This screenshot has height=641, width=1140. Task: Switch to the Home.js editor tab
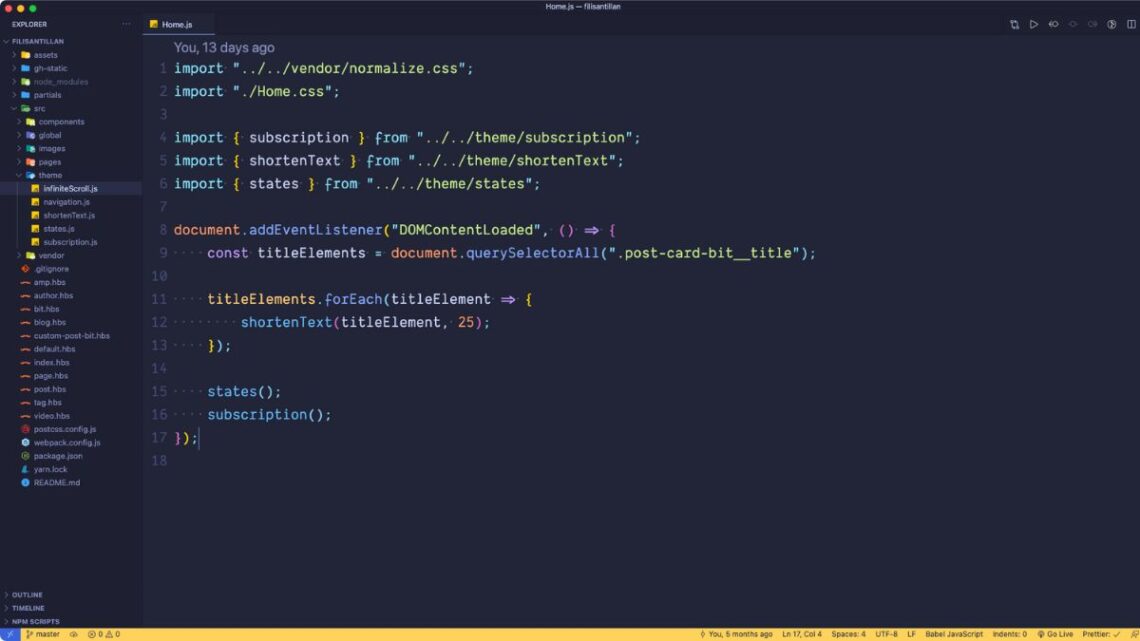(x=176, y=24)
